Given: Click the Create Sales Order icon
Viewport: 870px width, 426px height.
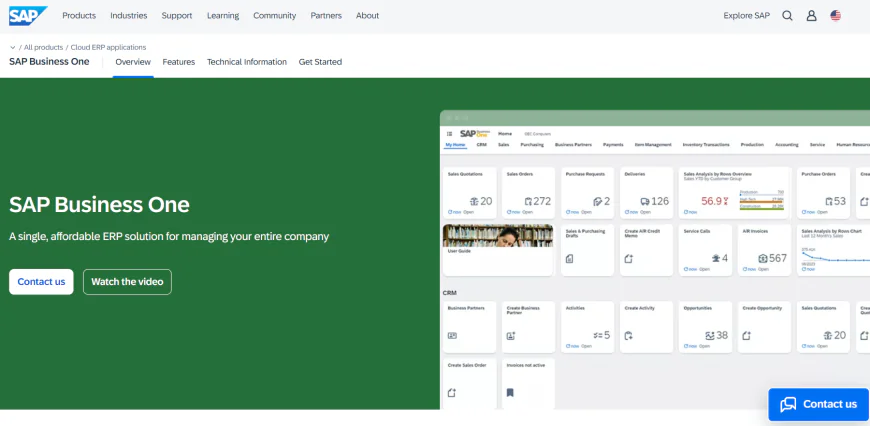Looking at the screenshot, I should (452, 393).
